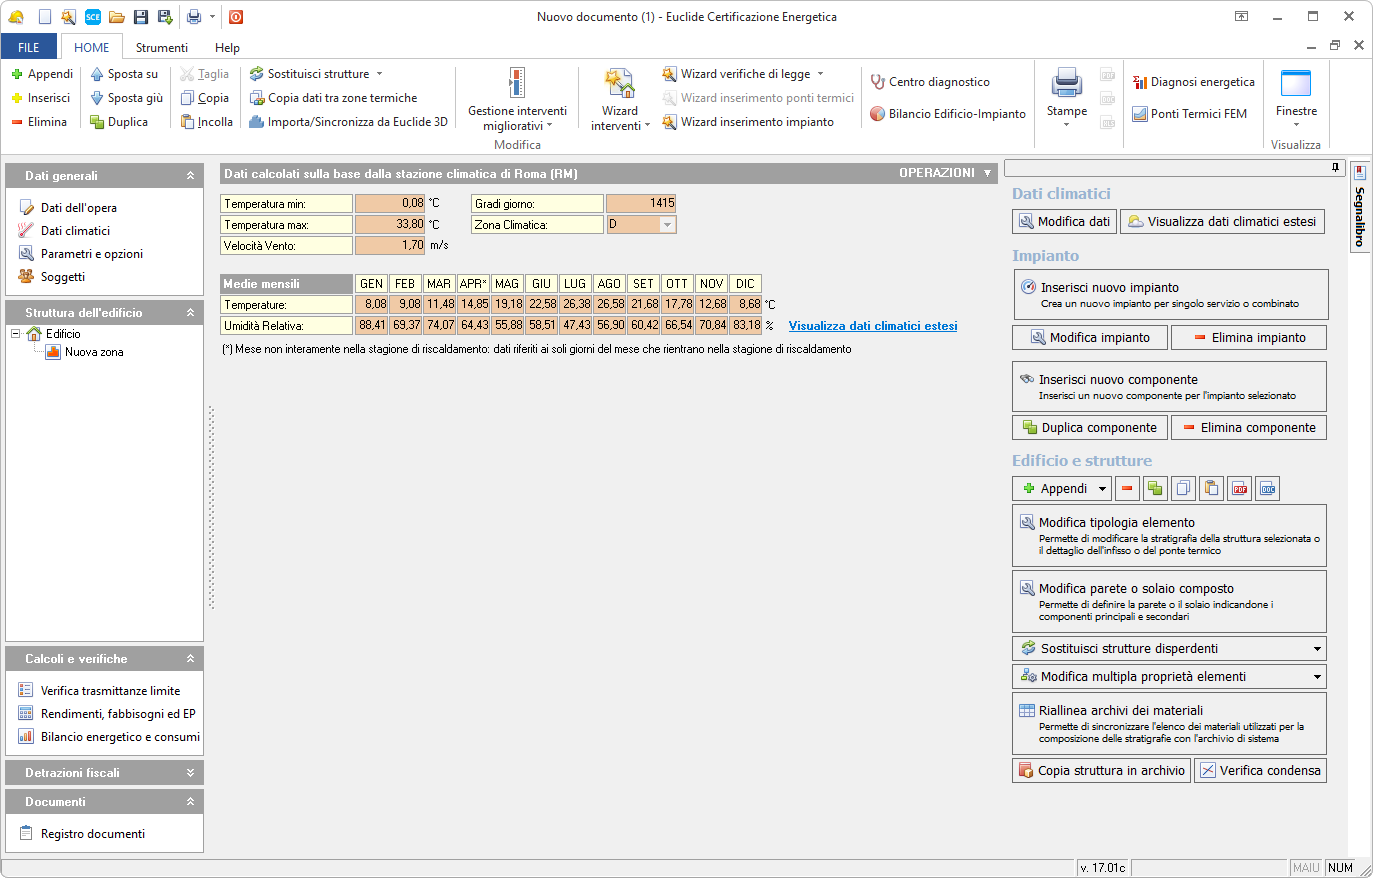The width and height of the screenshot is (1373, 878).
Task: Pin the right-side panel with the pushpin
Action: pos(1335,168)
